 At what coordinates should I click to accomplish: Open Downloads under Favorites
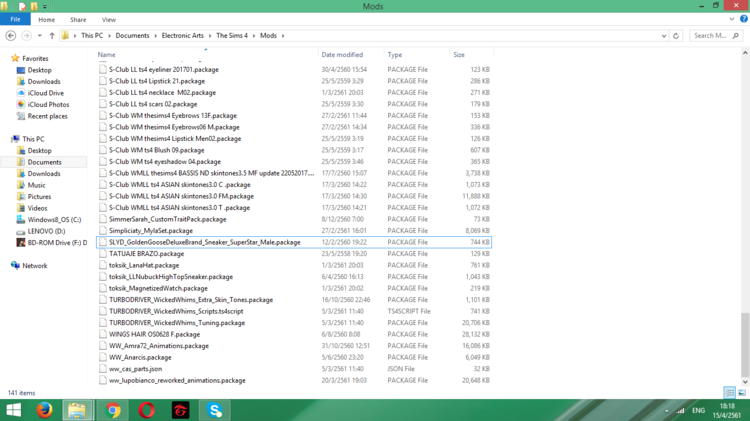(44, 81)
